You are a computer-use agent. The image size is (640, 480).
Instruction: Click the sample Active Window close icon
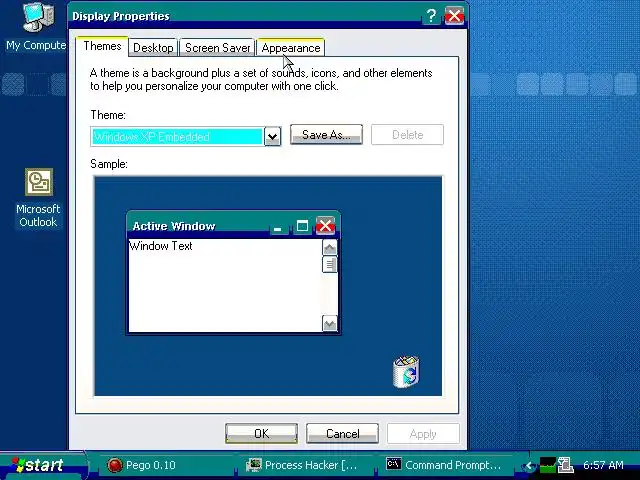[325, 226]
